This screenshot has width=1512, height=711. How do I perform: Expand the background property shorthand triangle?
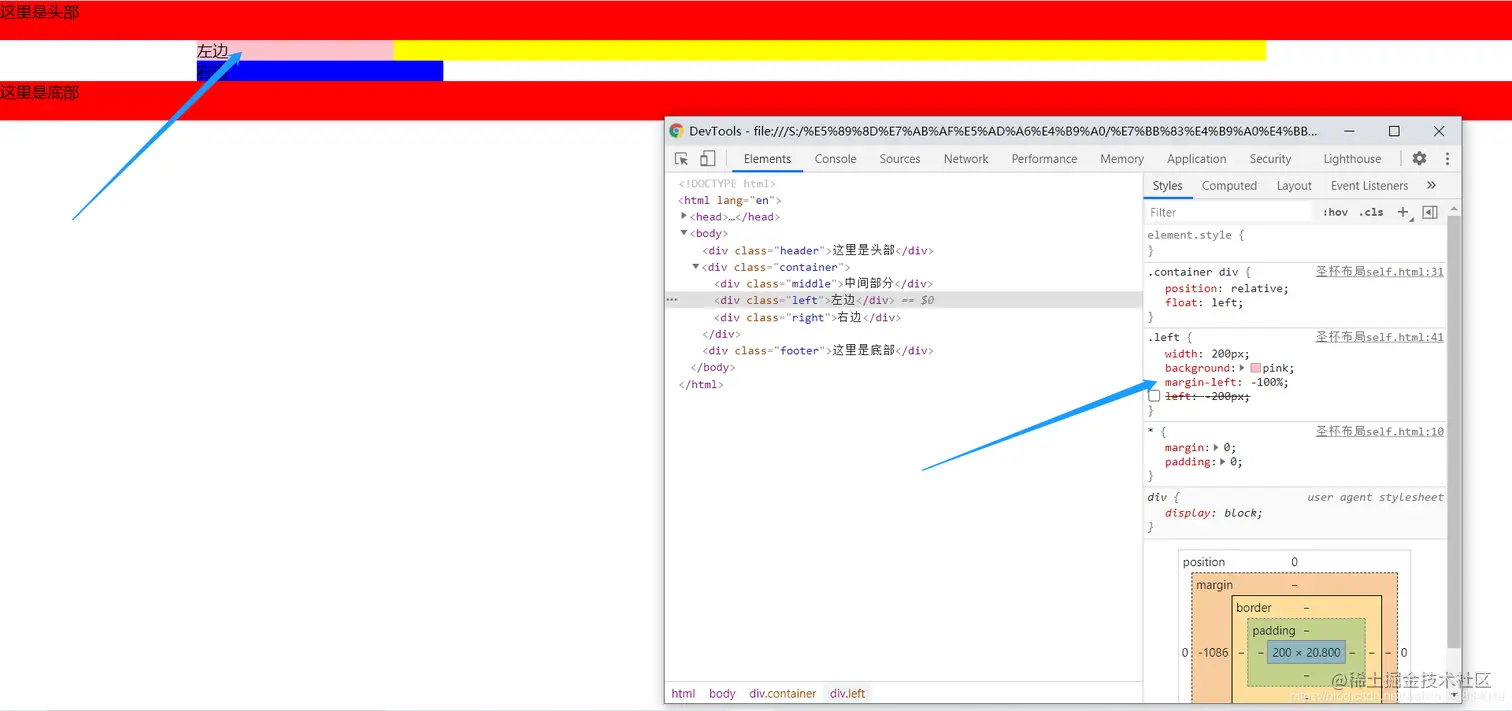click(x=1243, y=368)
